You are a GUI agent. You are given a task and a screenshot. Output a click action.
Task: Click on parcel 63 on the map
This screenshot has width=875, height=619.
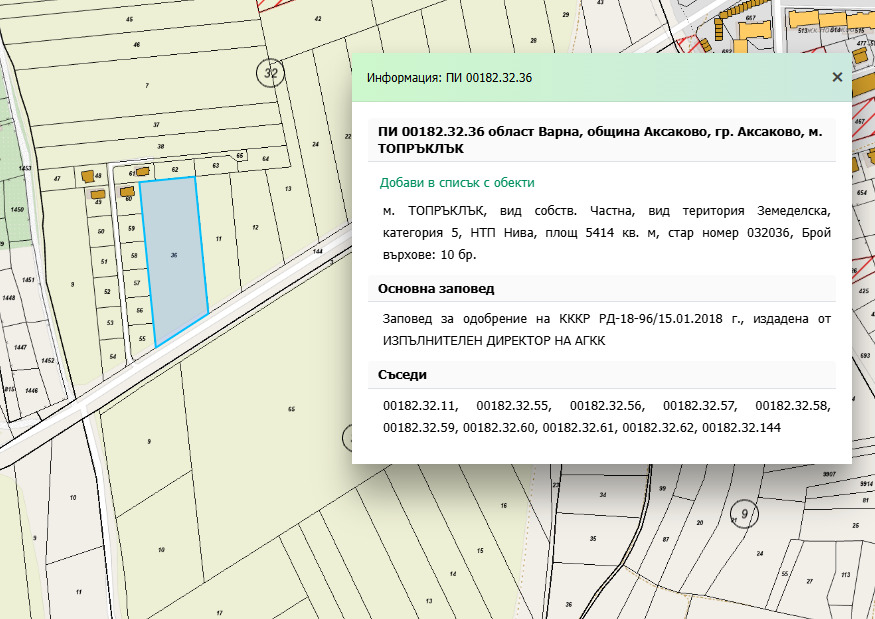click(x=215, y=165)
